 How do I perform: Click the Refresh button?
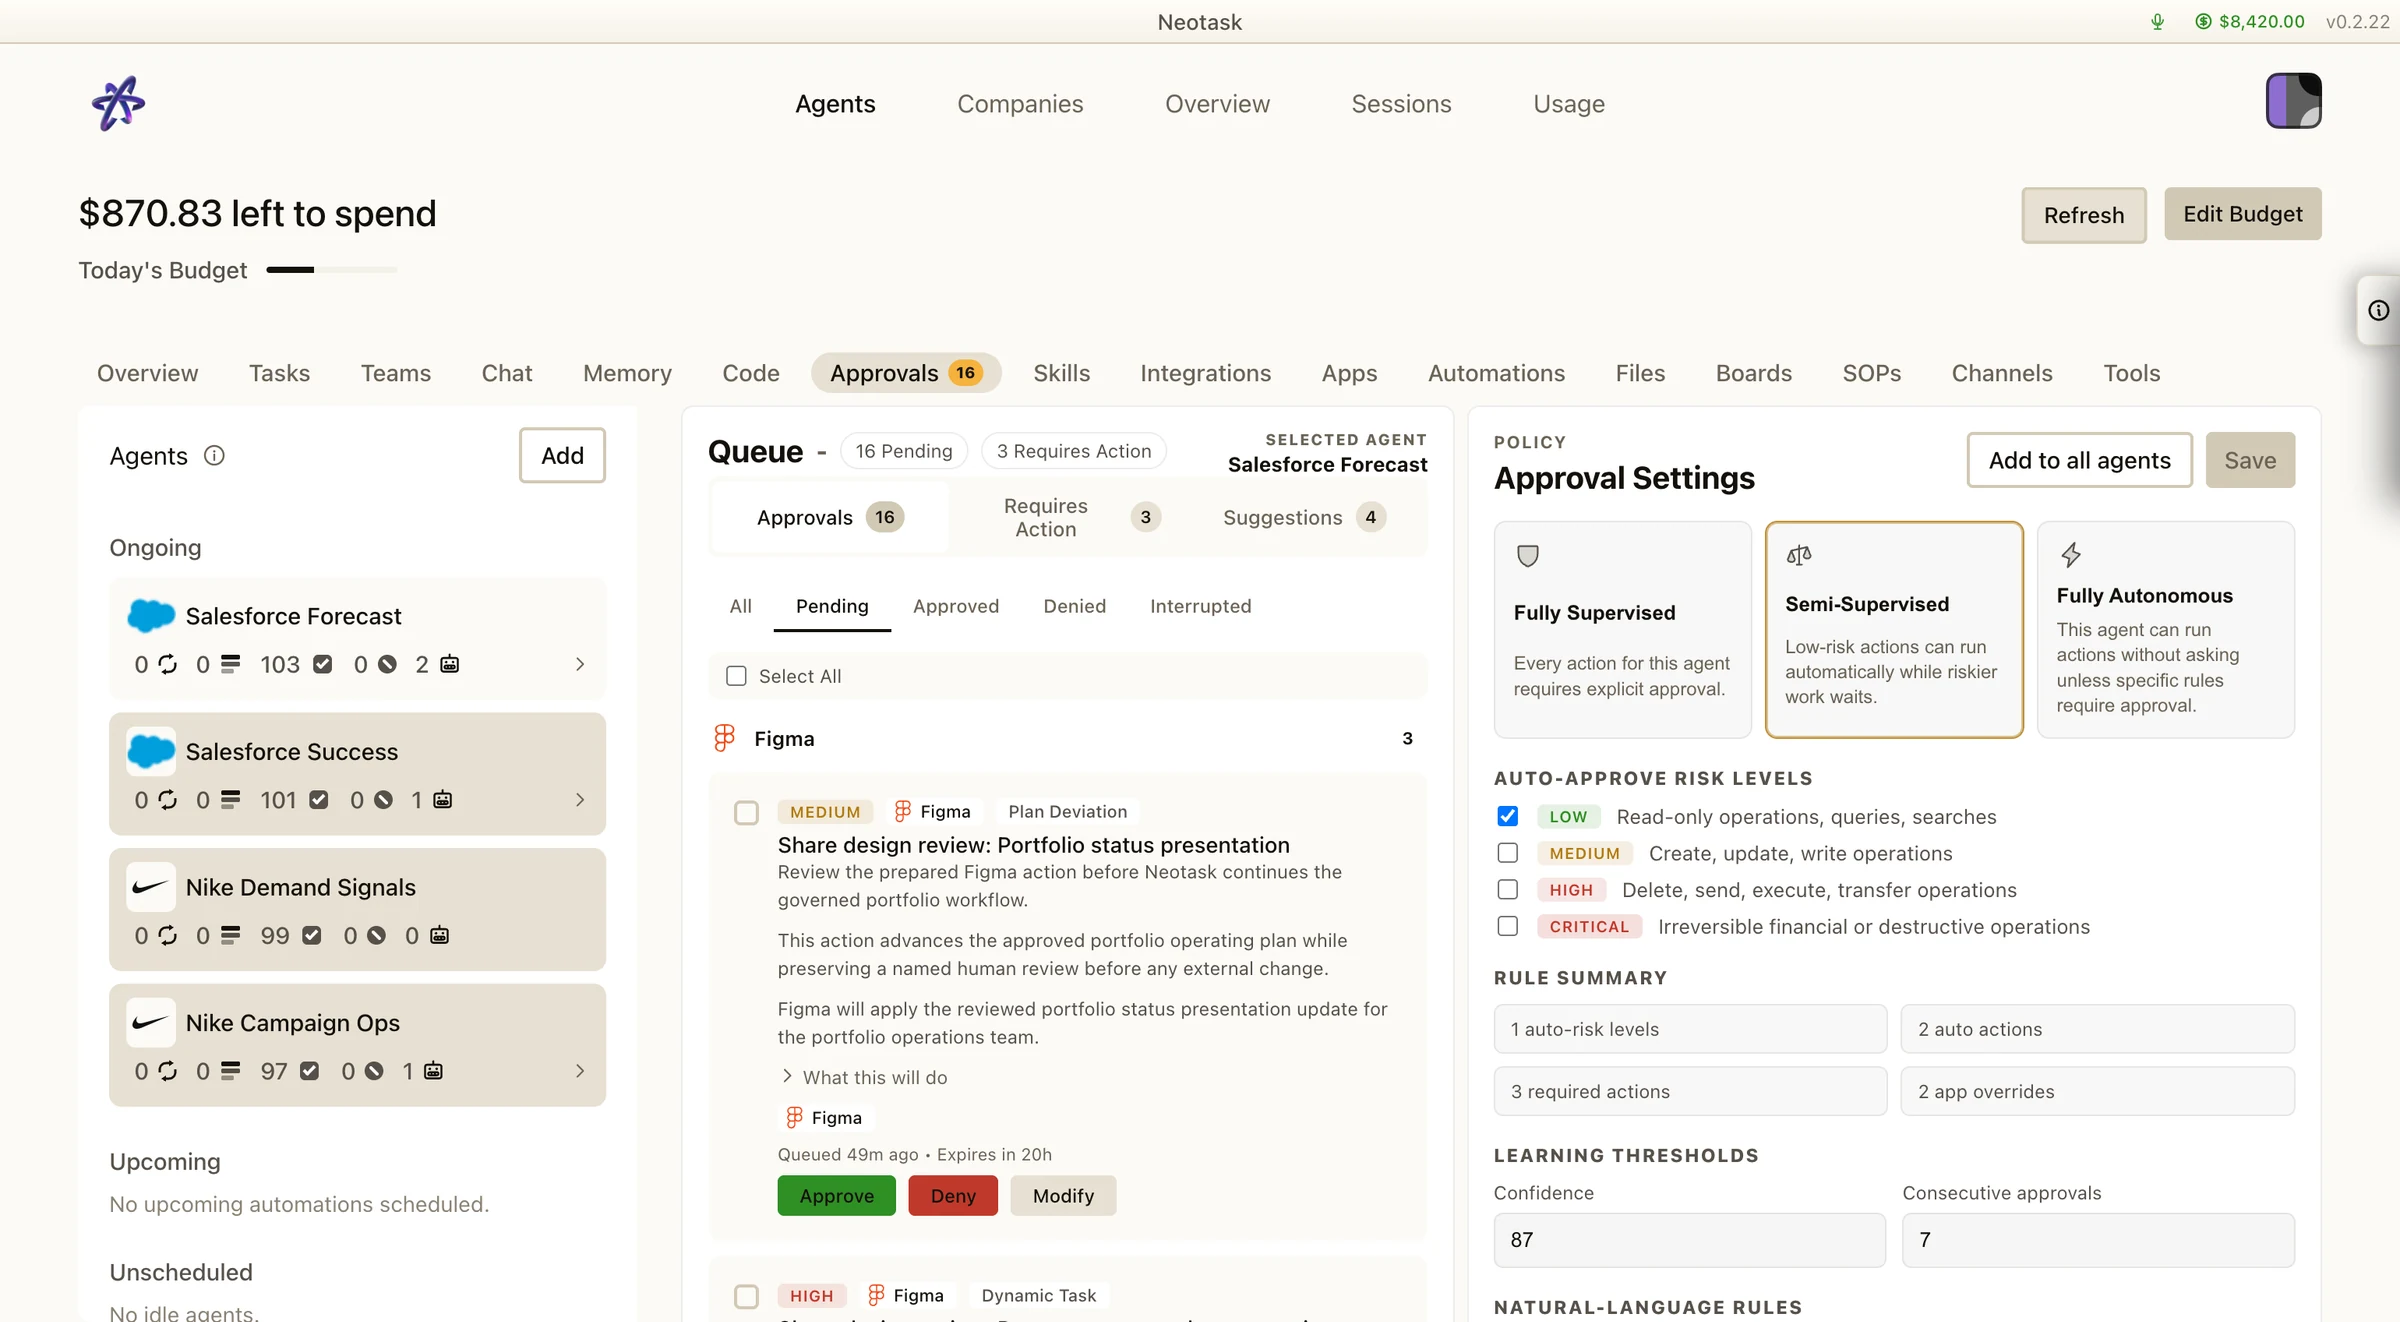(2084, 215)
